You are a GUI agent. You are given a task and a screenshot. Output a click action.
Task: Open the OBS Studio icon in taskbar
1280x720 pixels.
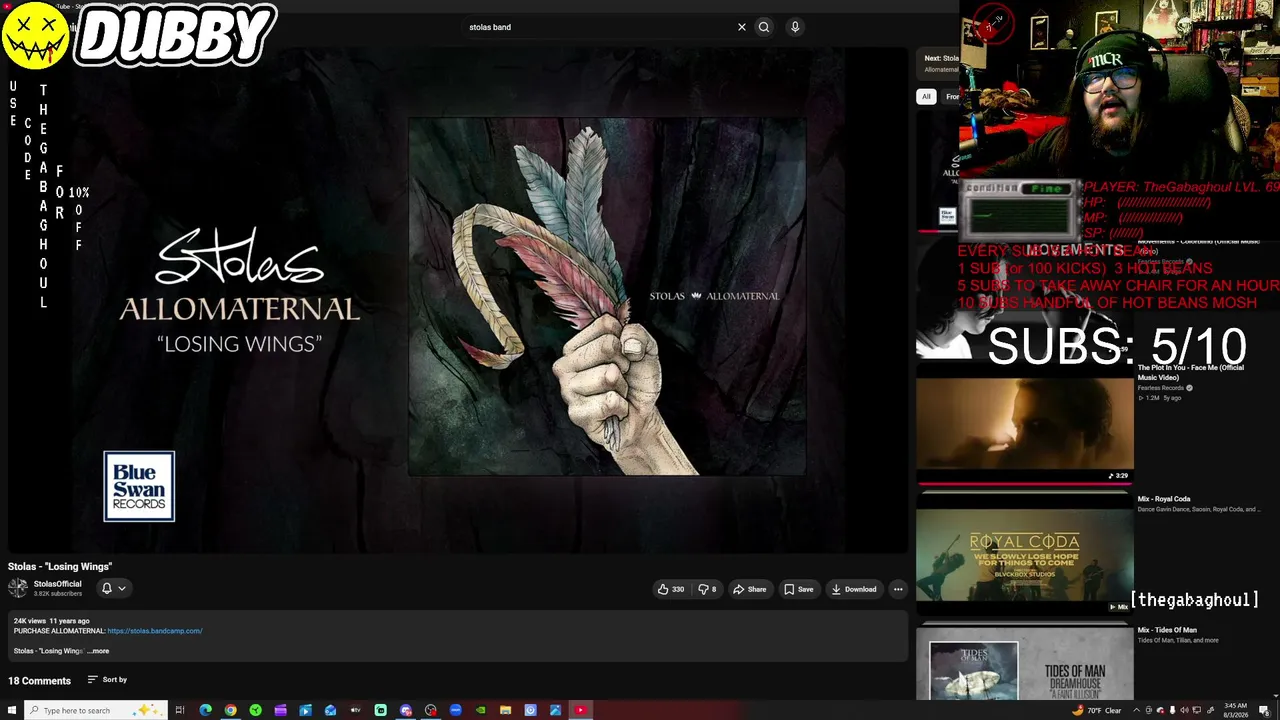coord(430,710)
